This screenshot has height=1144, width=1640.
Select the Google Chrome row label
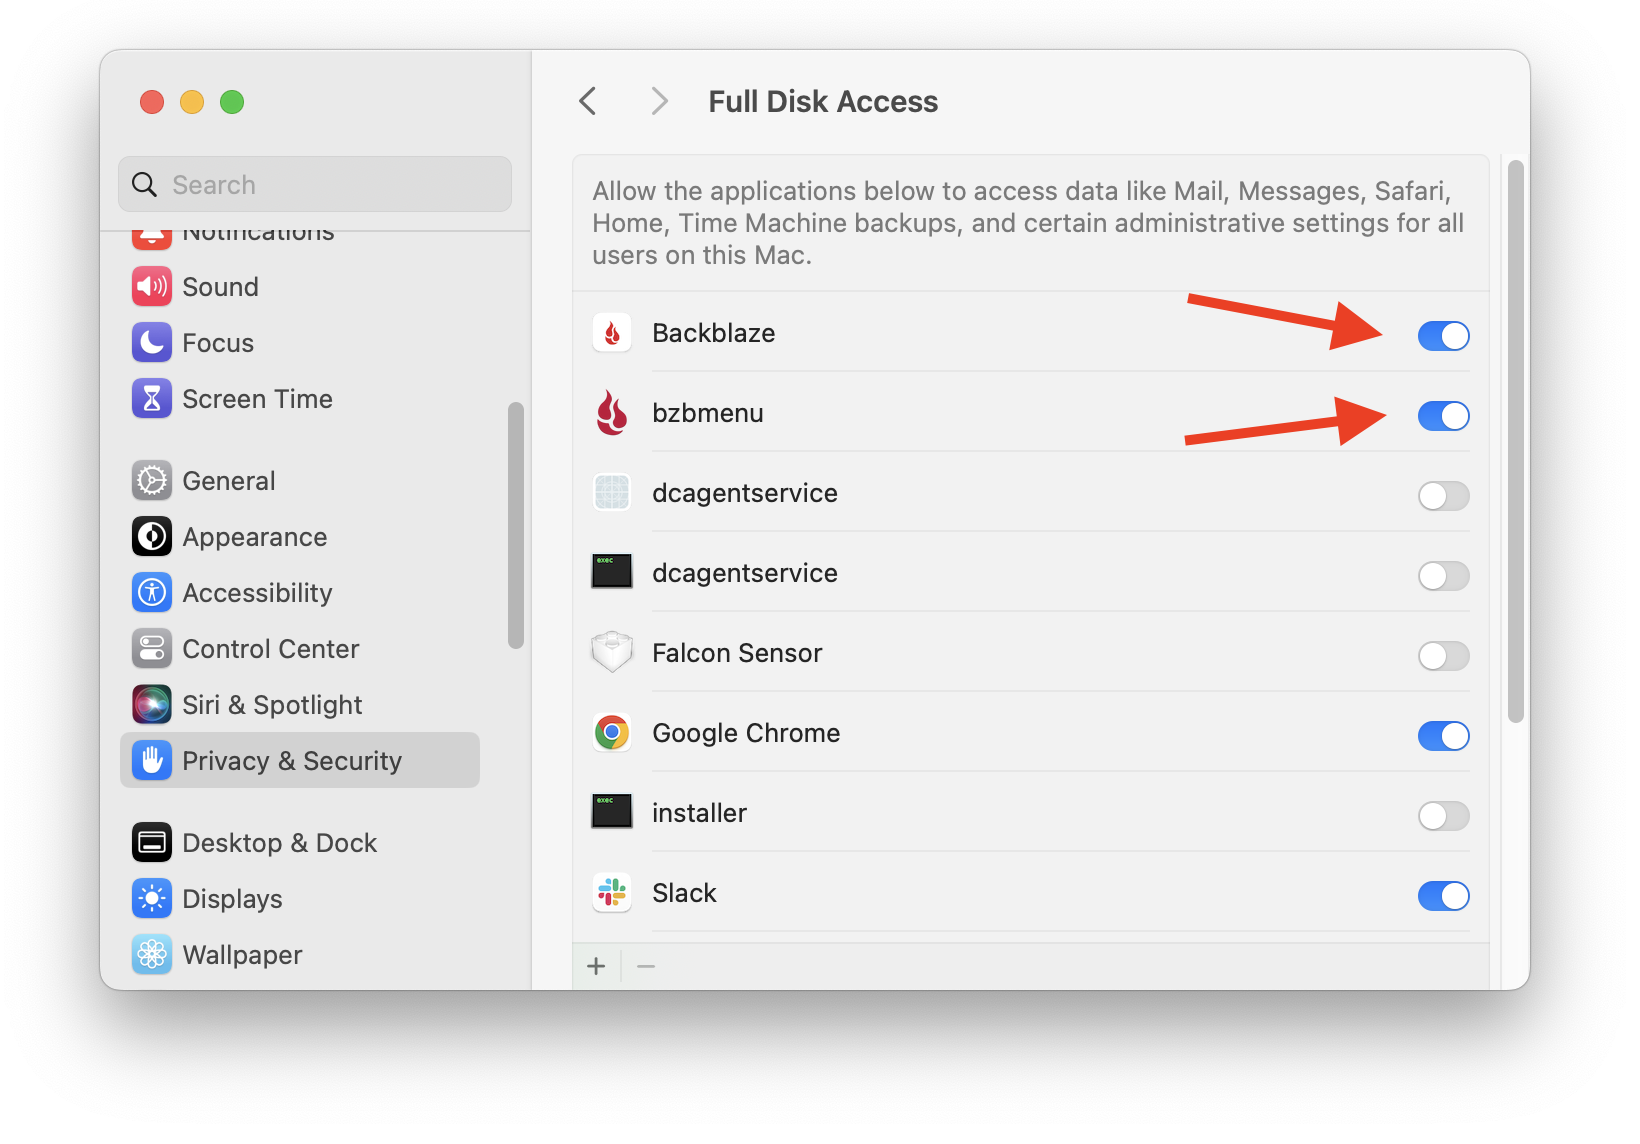click(746, 733)
